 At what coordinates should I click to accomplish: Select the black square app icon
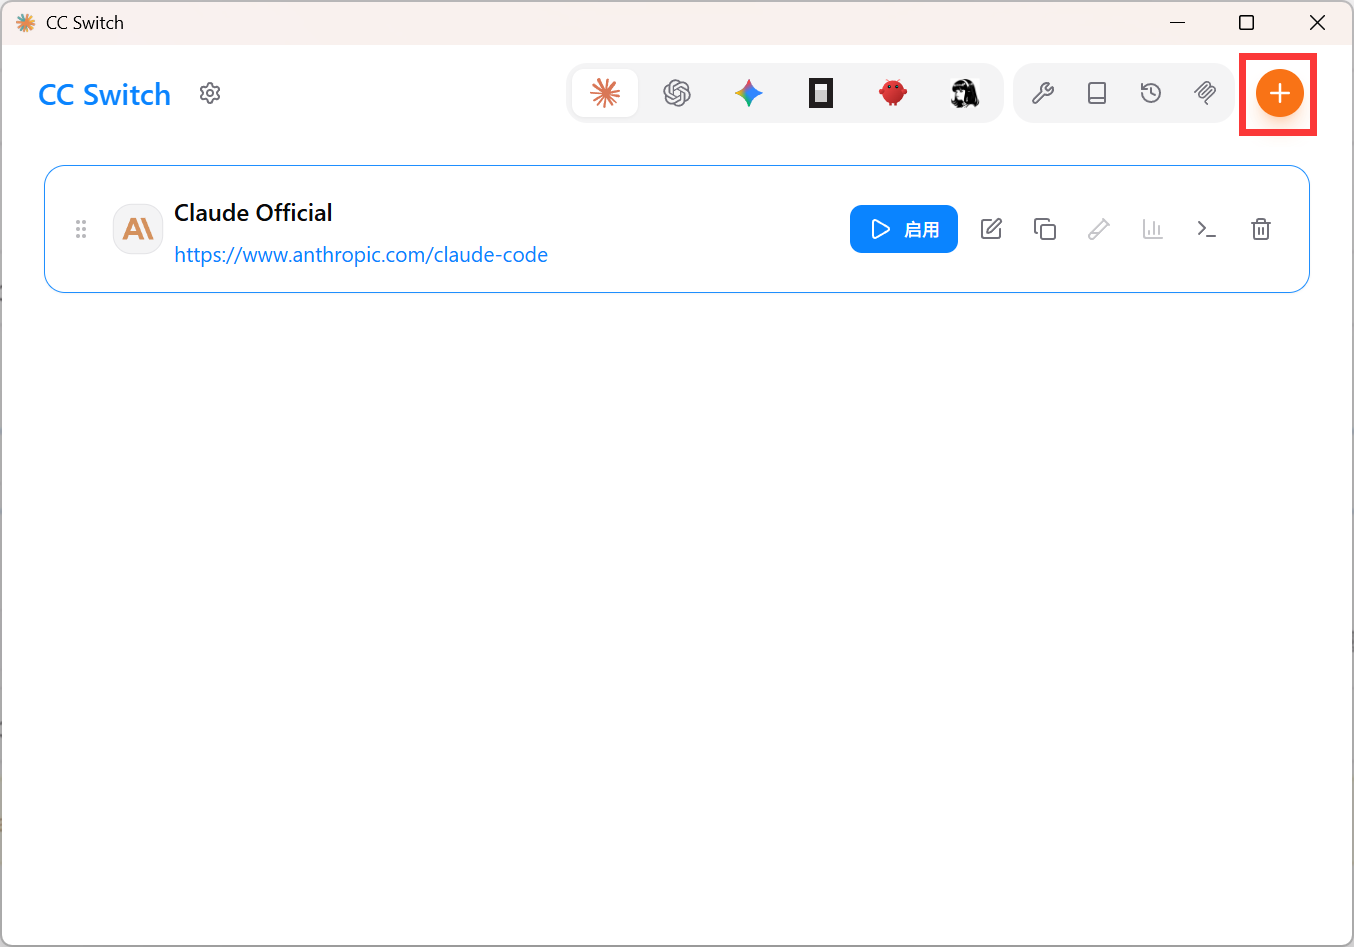click(x=821, y=93)
